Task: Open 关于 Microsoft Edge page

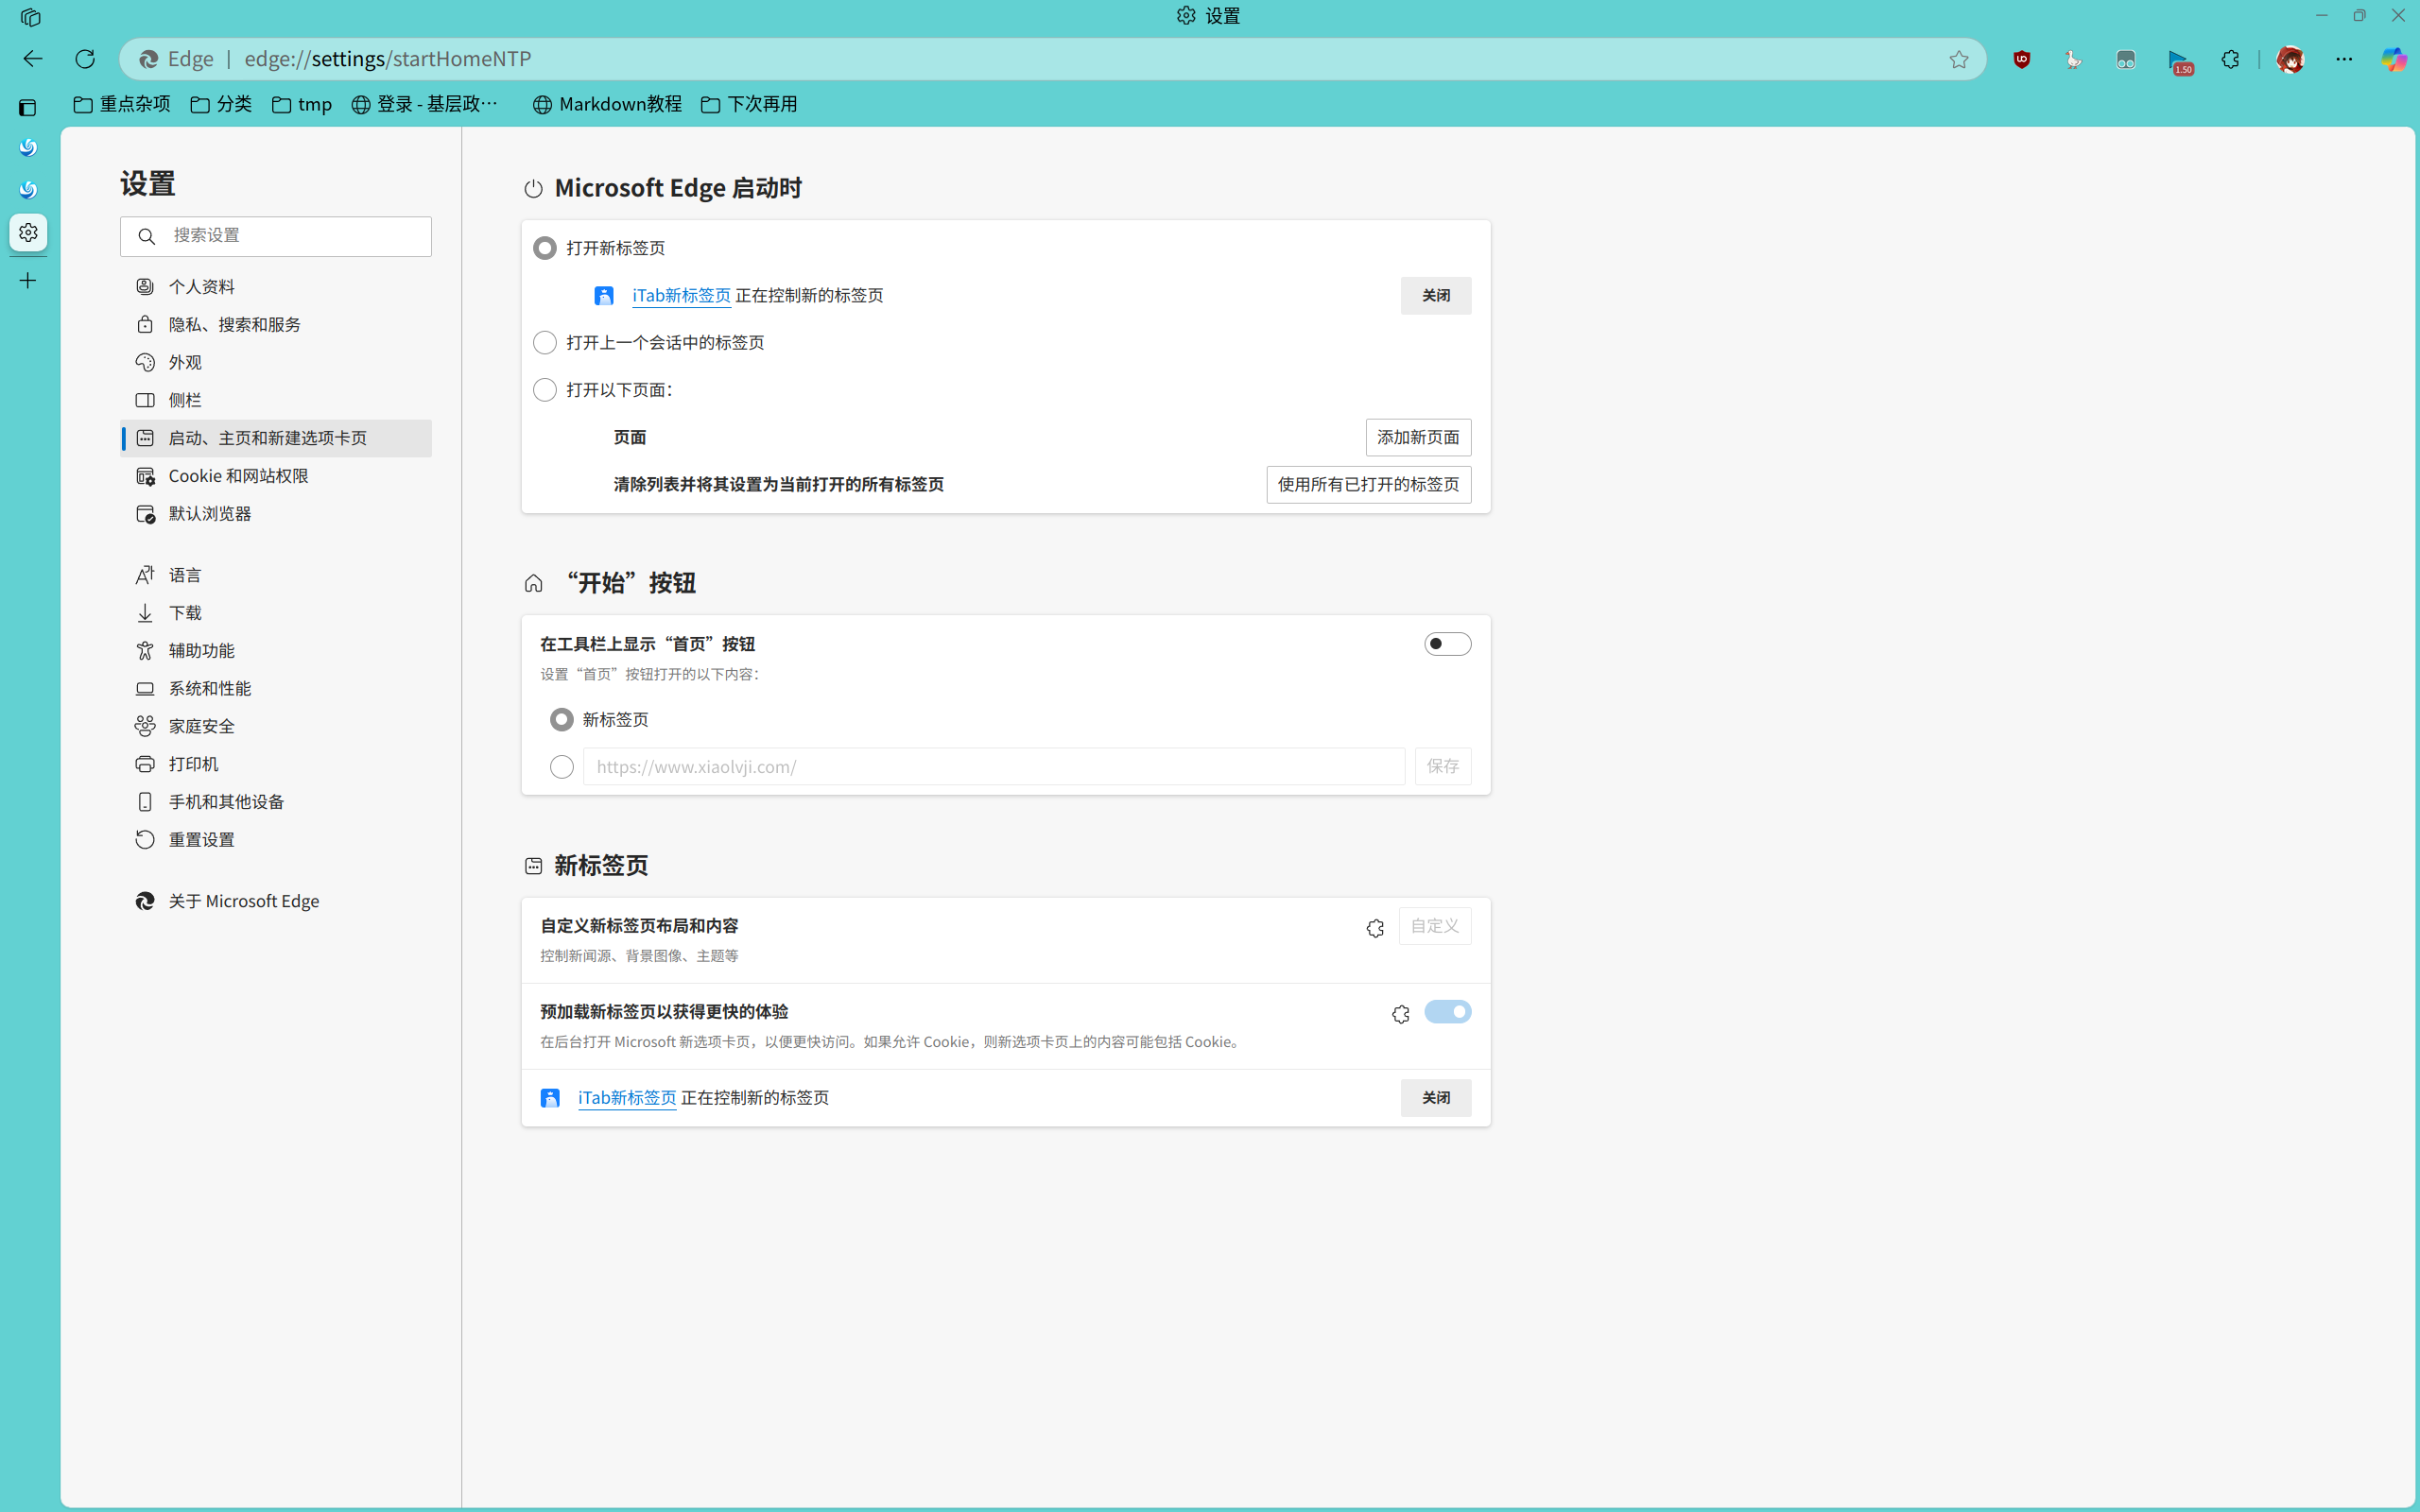Action: tap(276, 901)
